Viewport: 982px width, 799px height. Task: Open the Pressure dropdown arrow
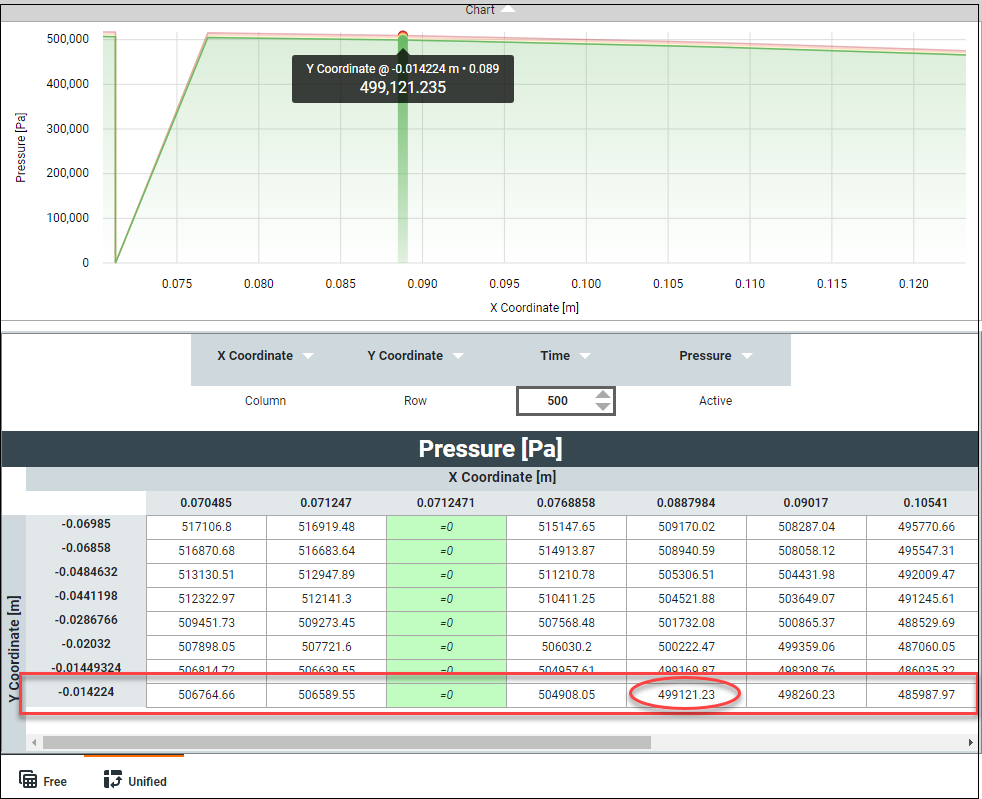747,356
